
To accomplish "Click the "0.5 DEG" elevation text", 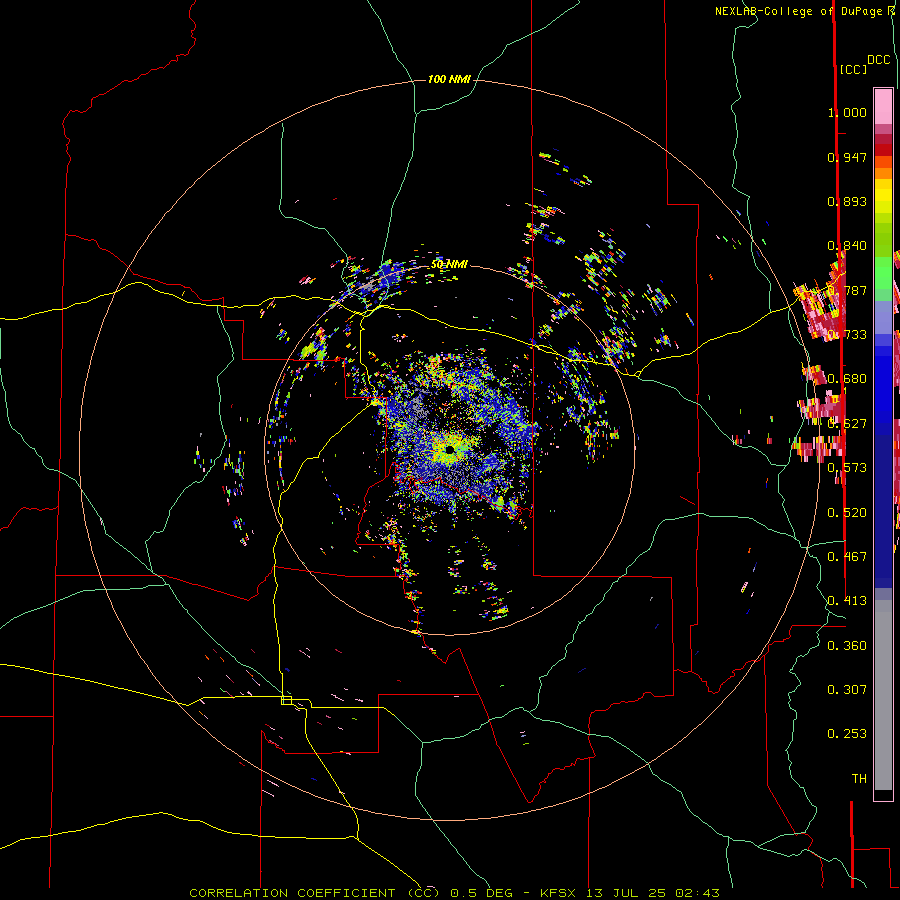I will [x=481, y=893].
